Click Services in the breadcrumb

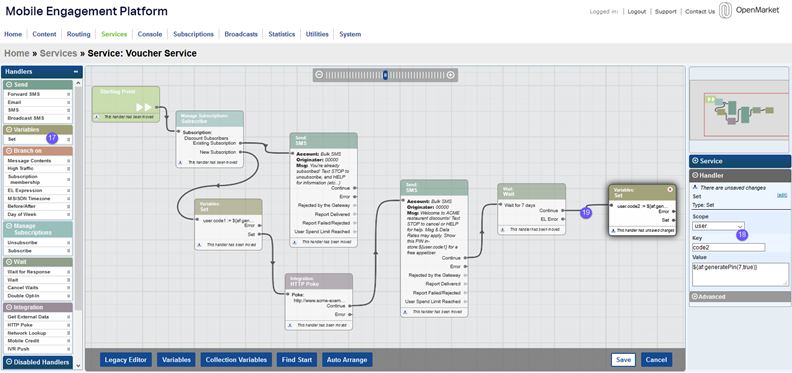(x=58, y=53)
